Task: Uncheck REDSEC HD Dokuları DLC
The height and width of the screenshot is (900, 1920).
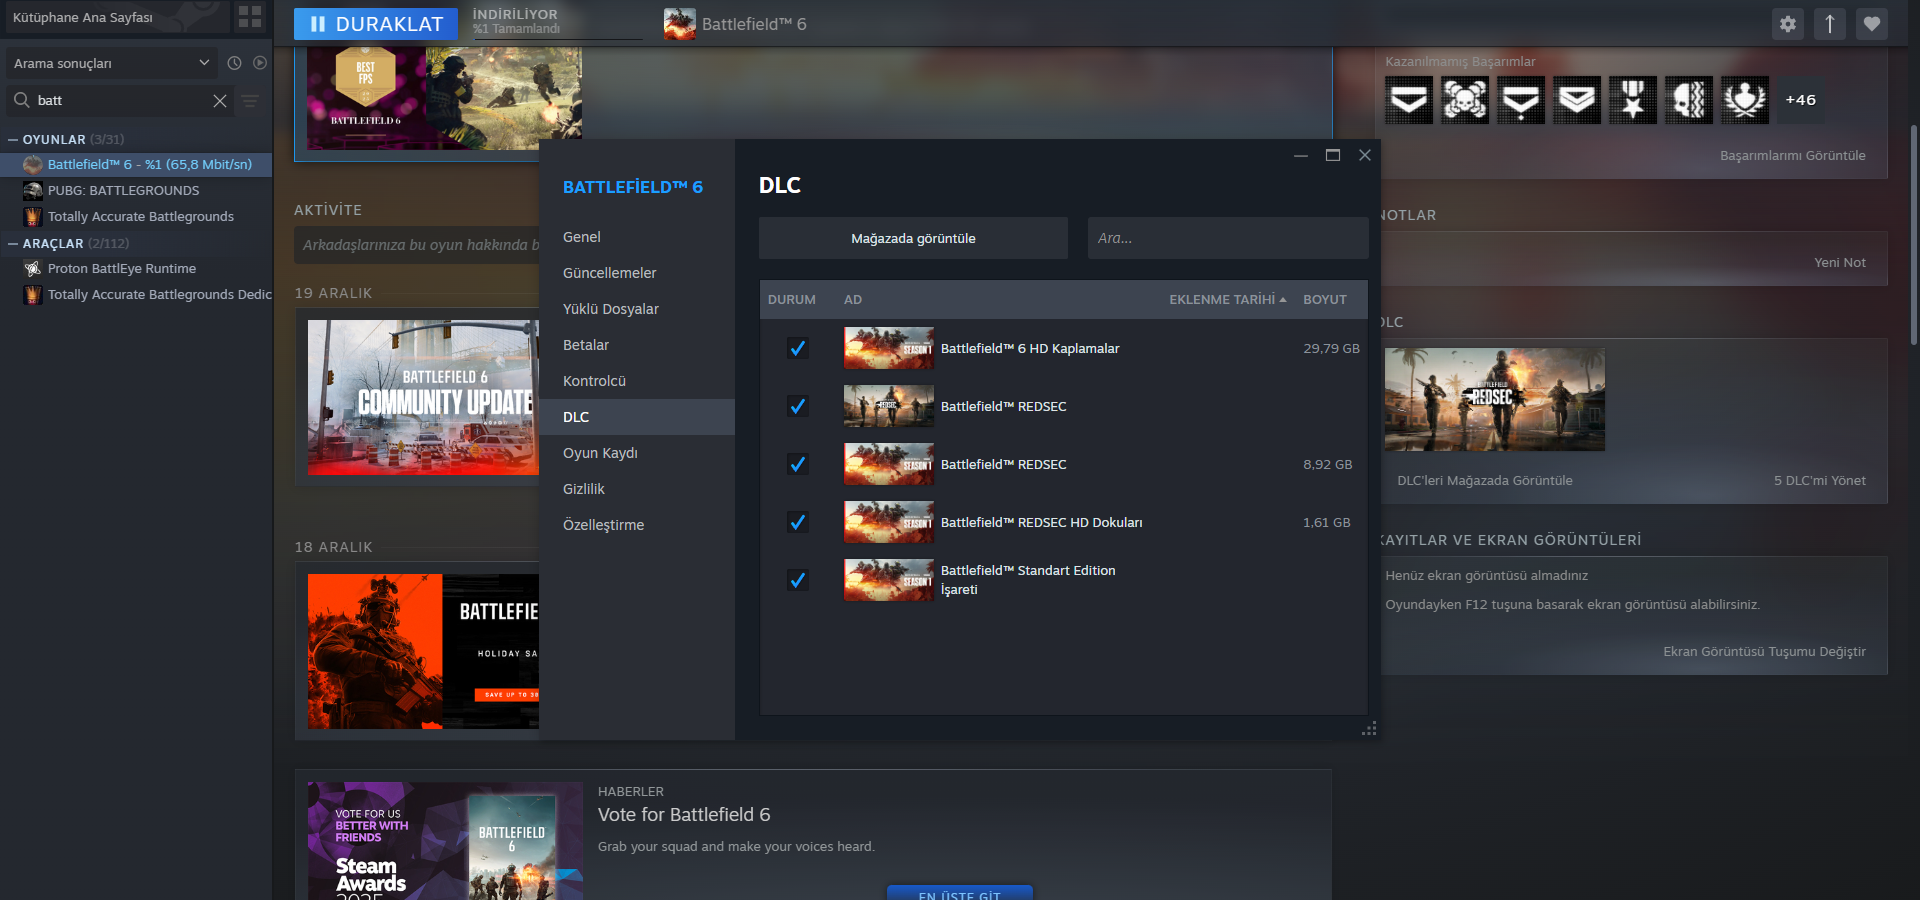Action: [x=797, y=522]
